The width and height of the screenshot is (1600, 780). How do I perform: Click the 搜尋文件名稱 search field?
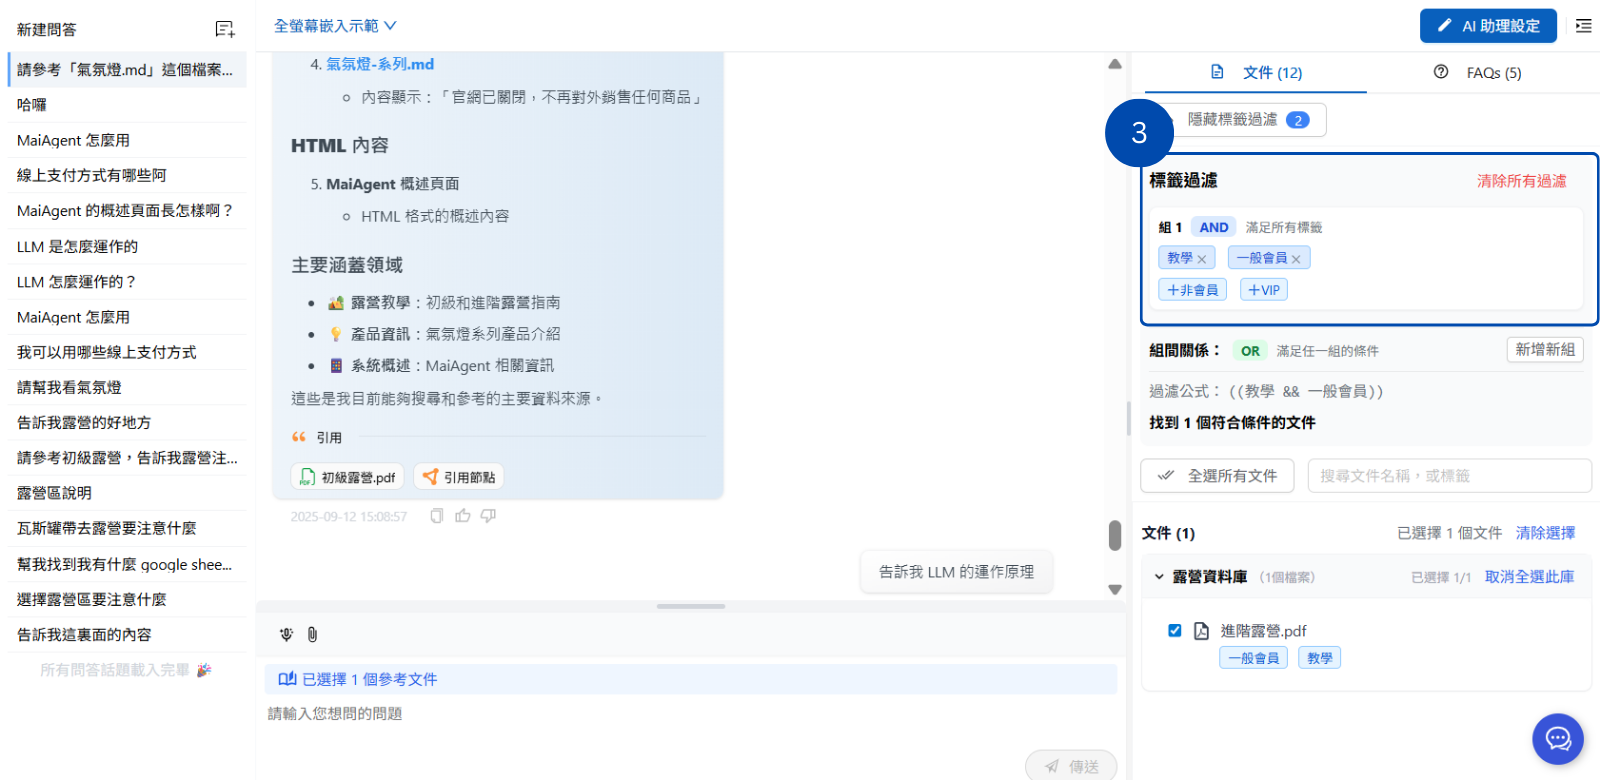(x=1448, y=476)
